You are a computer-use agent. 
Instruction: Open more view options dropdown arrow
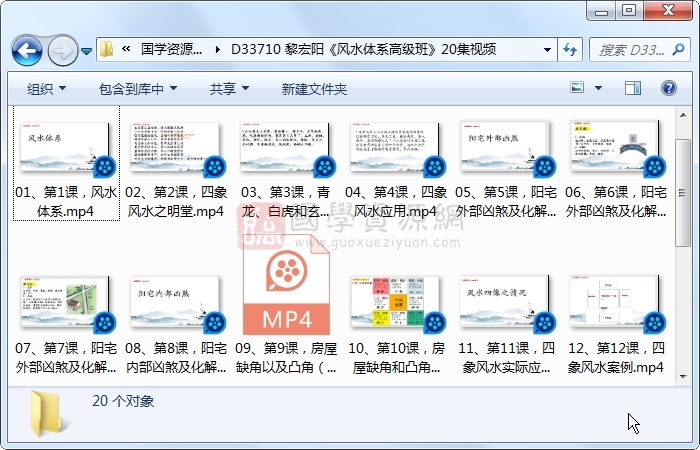coord(598,88)
